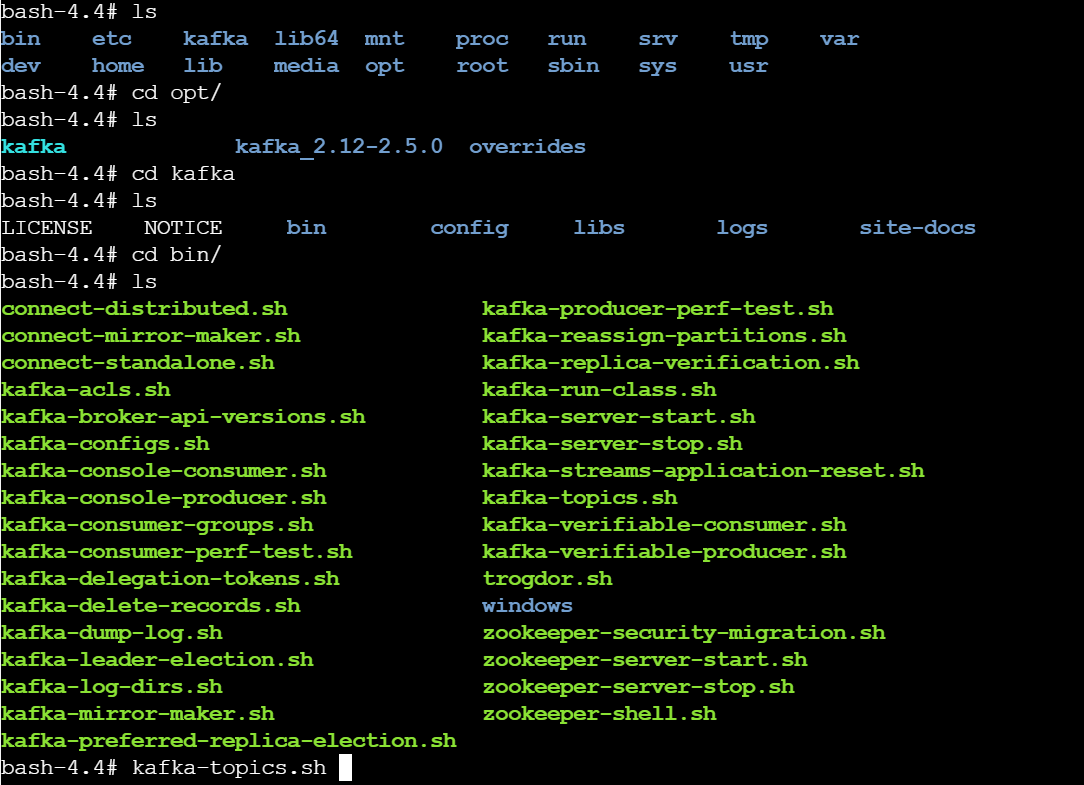The width and height of the screenshot is (1084, 785).
Task: Select the root directory name
Action: (x=482, y=66)
